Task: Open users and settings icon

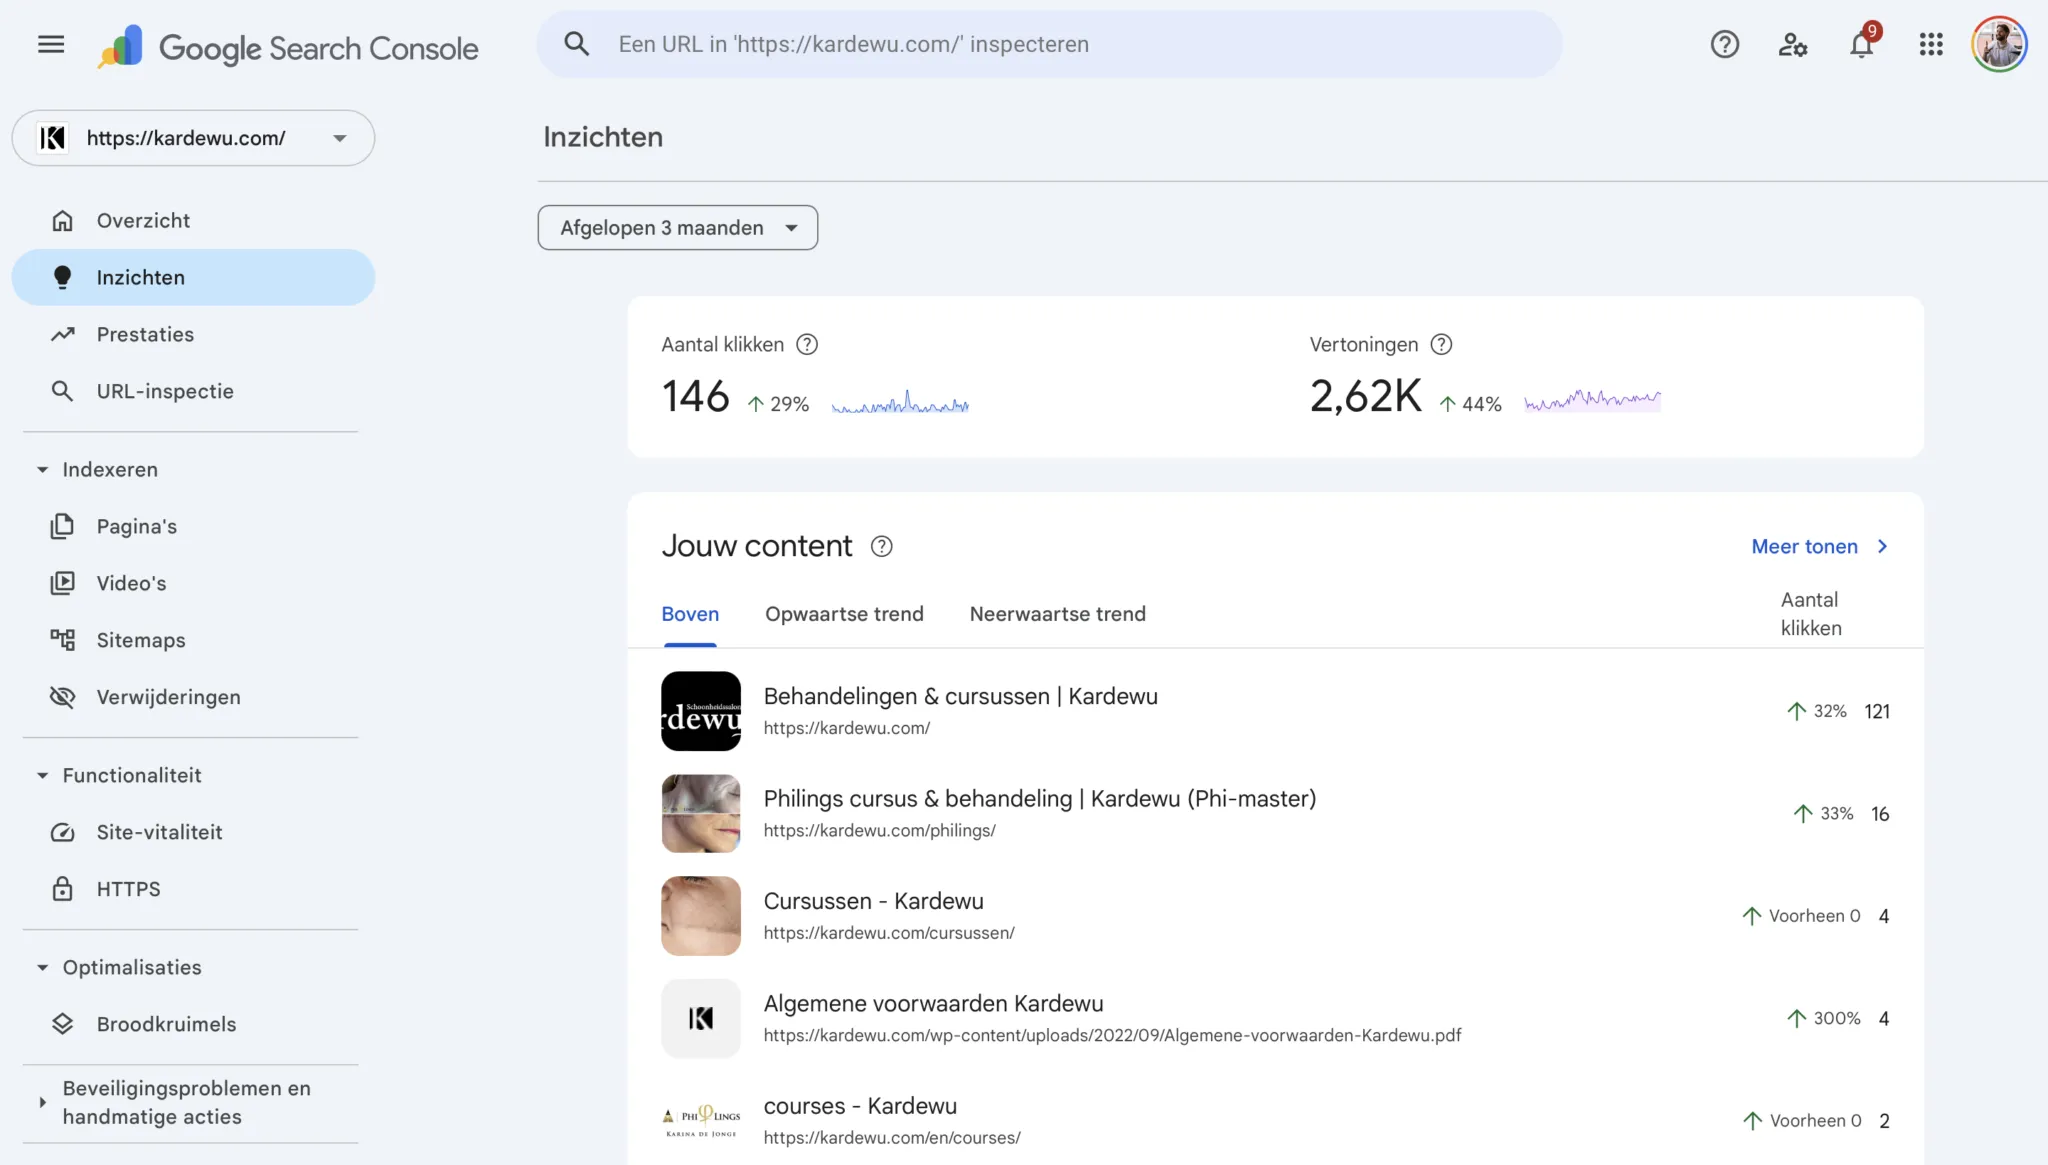Action: 1792,44
